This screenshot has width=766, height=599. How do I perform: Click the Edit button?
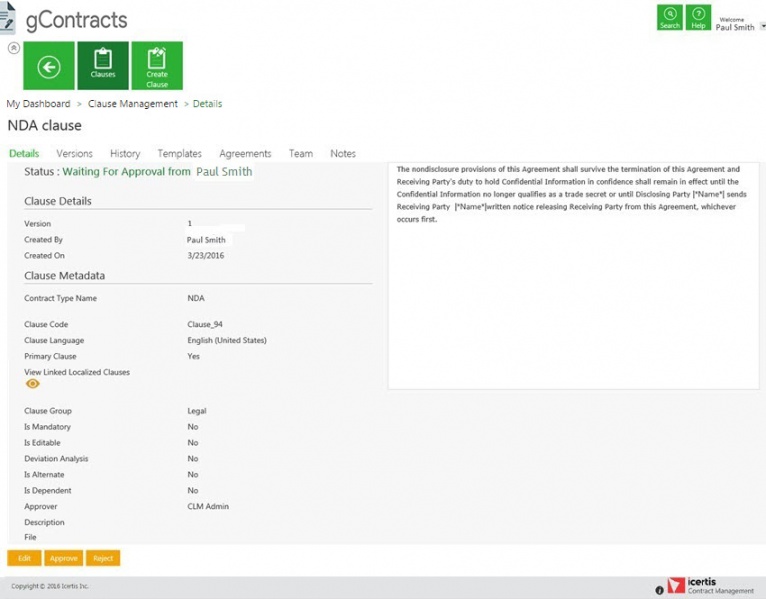pos(24,558)
